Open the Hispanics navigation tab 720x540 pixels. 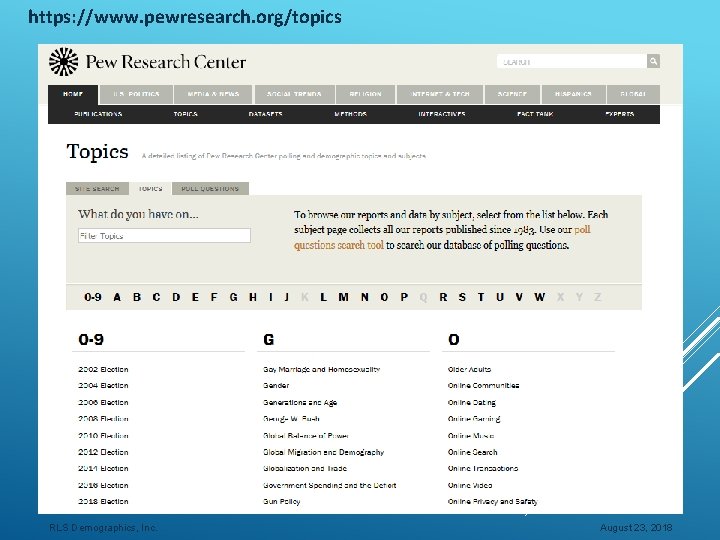(x=573, y=94)
